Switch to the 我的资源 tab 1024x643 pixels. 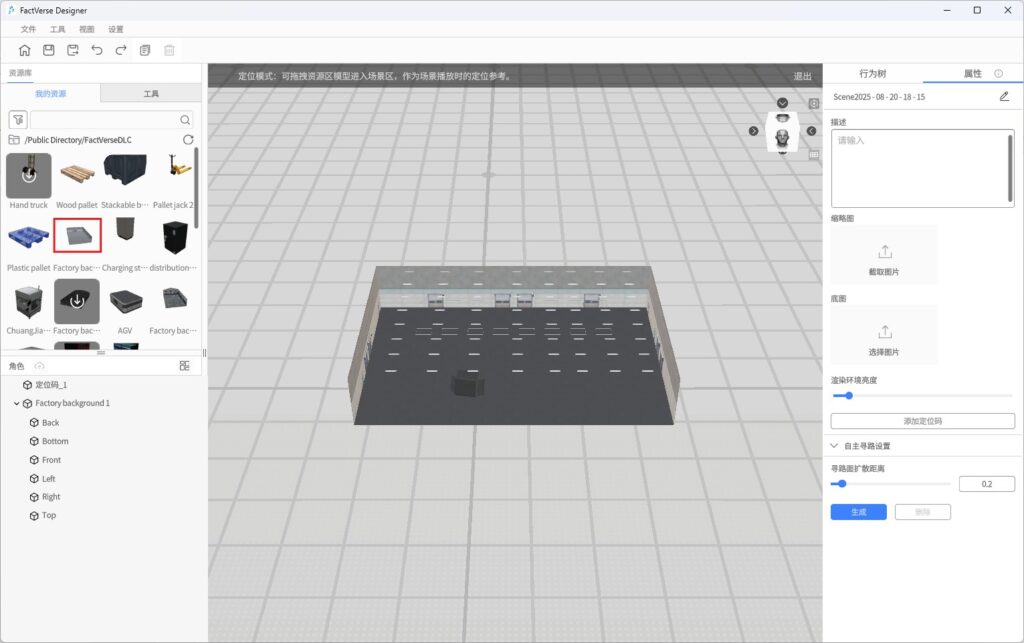(x=51, y=93)
